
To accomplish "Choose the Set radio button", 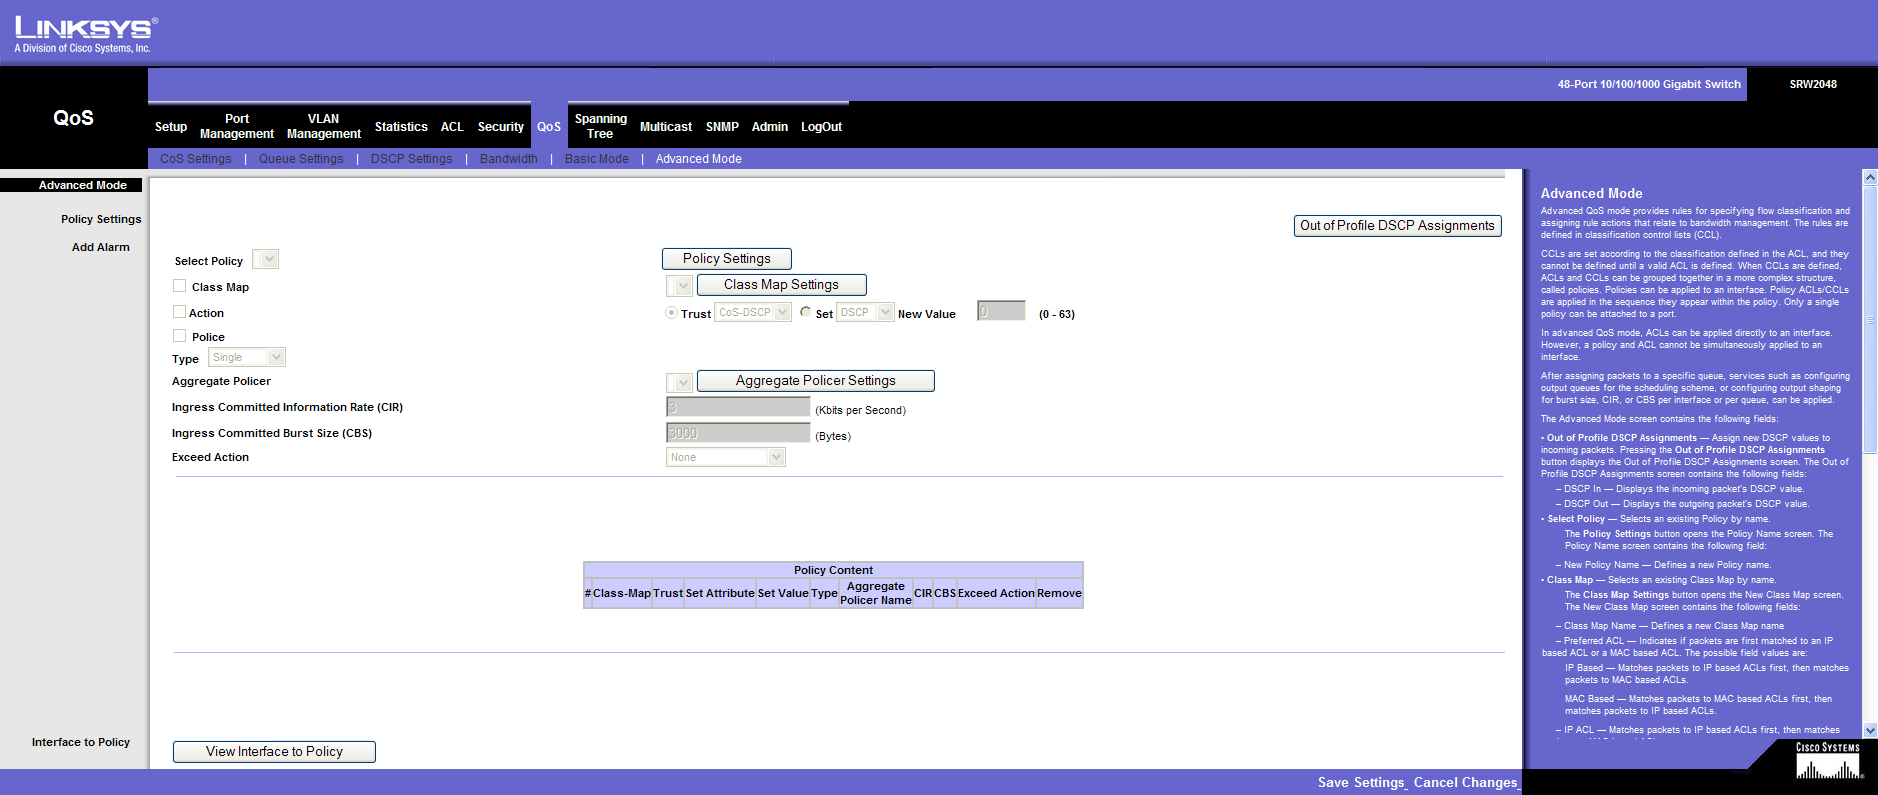I will (x=805, y=312).
